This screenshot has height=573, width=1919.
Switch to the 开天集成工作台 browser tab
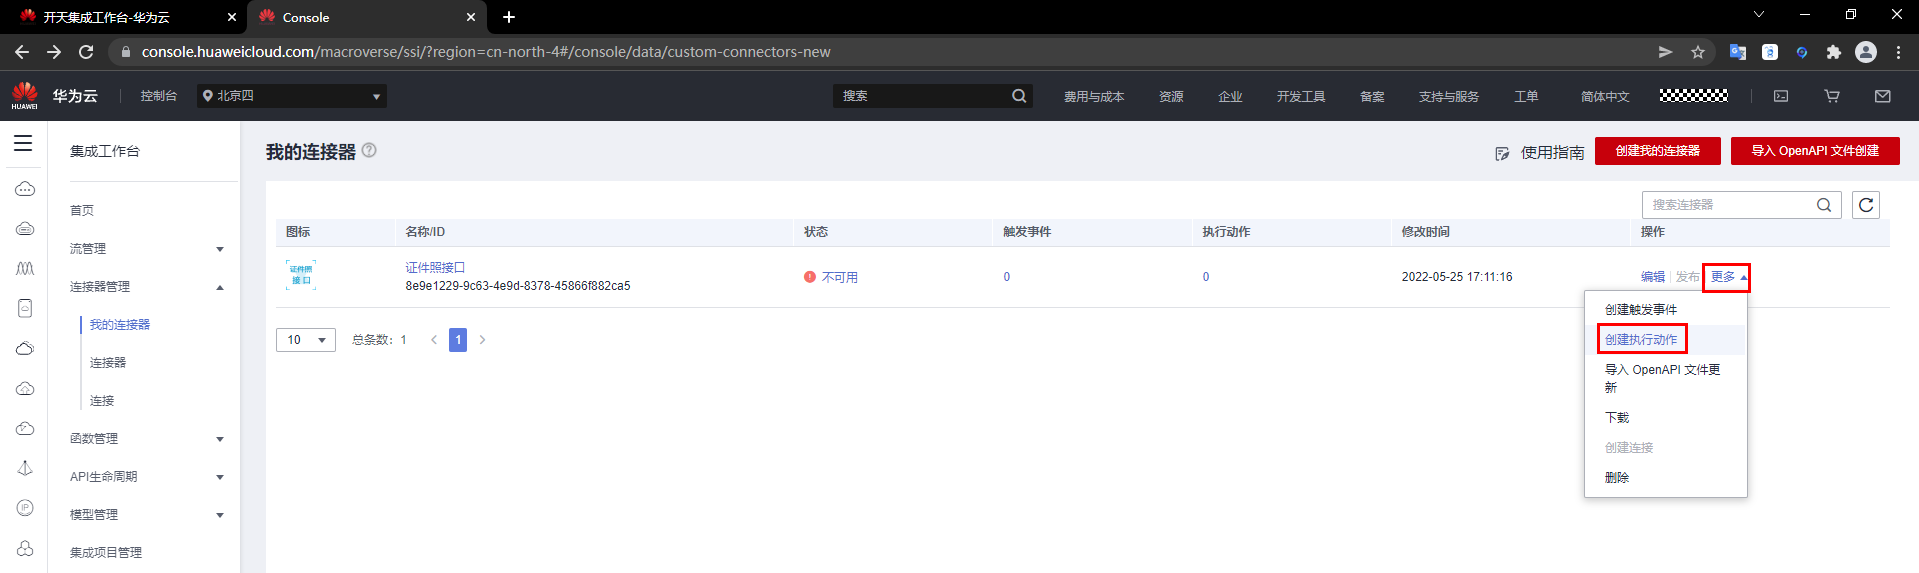pyautogui.click(x=125, y=17)
